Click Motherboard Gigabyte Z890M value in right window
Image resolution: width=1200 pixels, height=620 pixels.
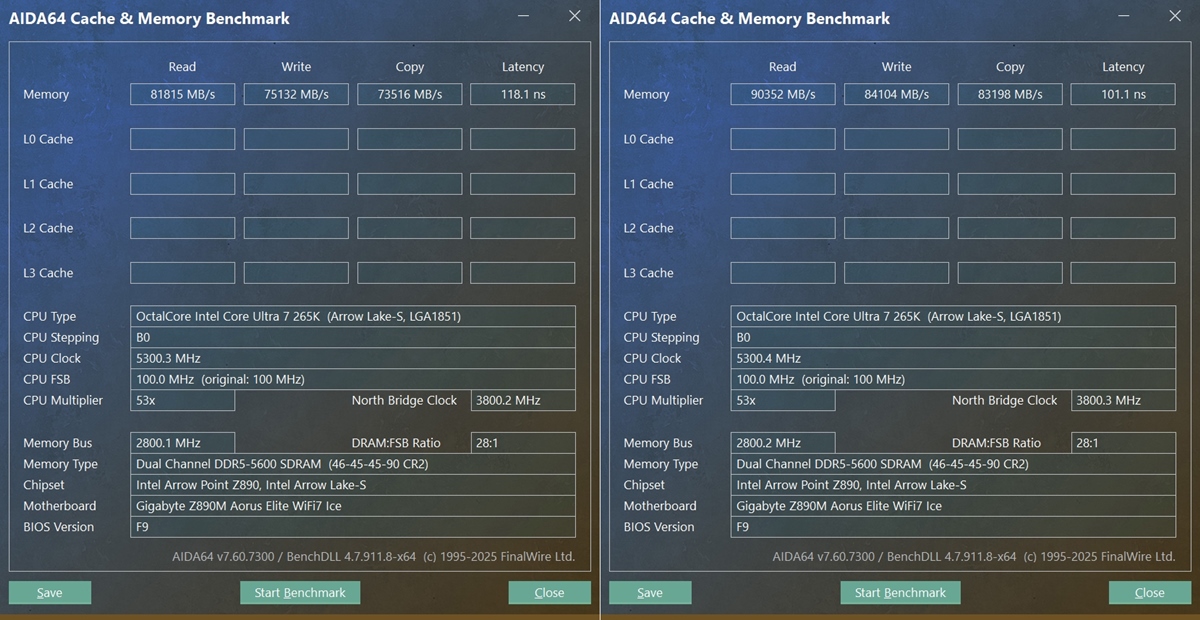(953, 506)
